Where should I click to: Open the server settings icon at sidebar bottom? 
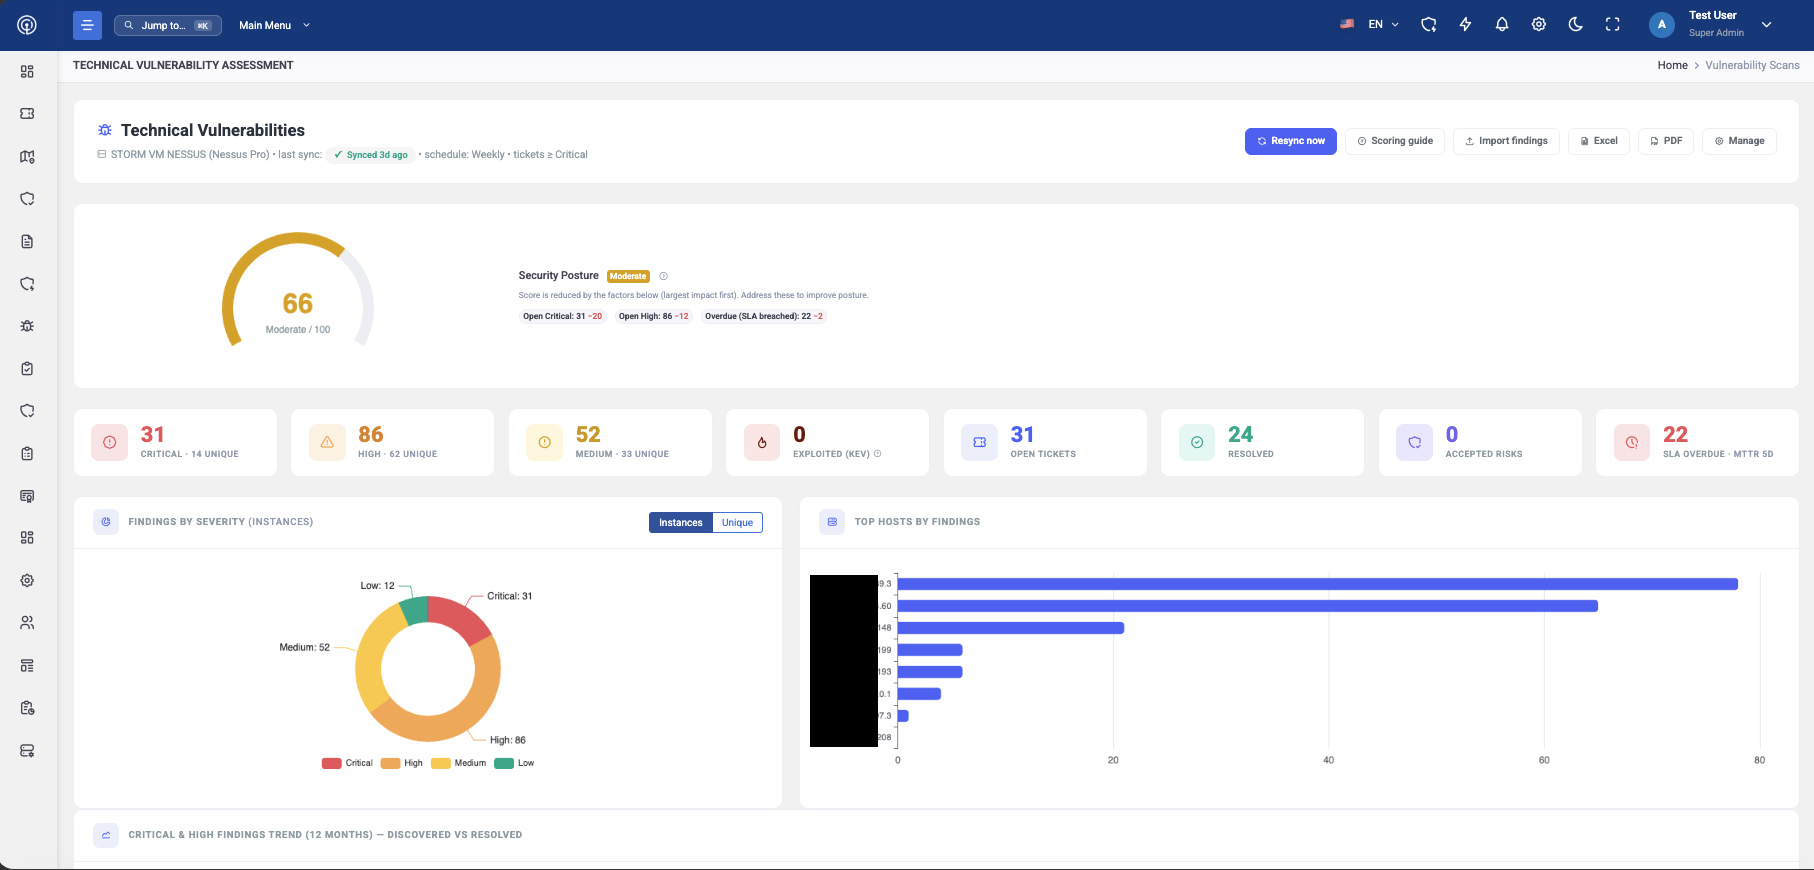click(x=27, y=751)
